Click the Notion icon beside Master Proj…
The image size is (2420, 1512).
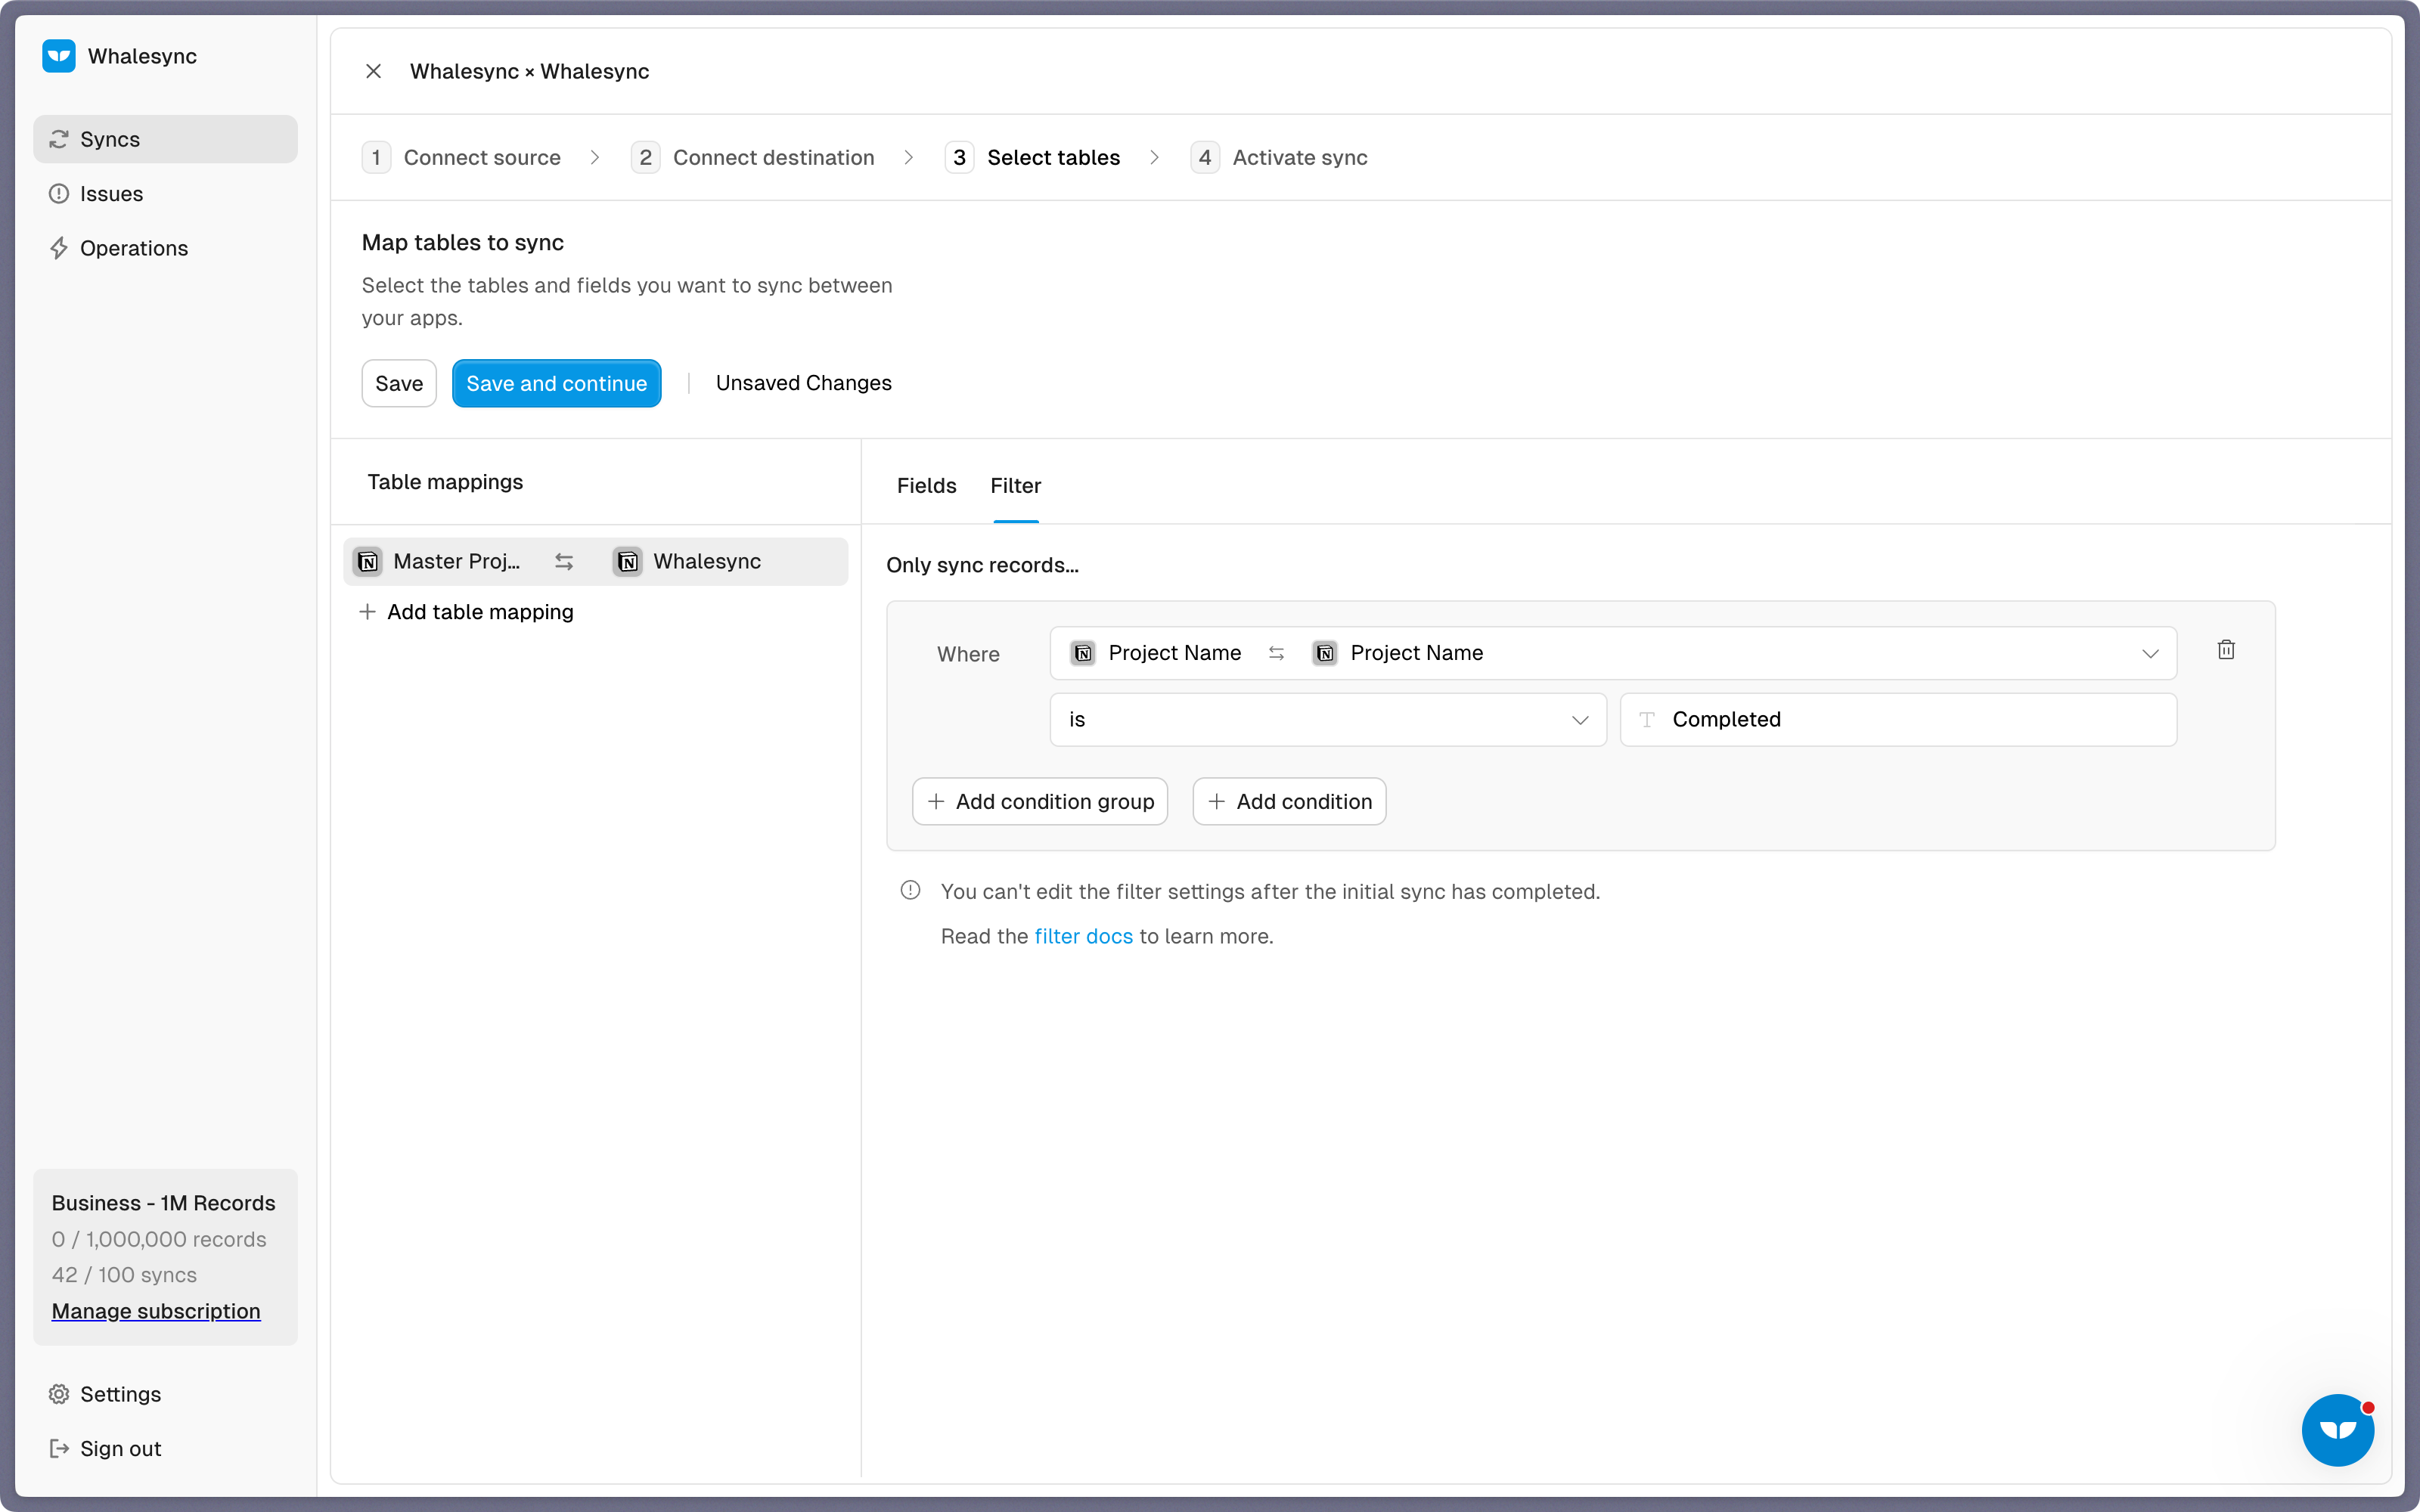[368, 562]
